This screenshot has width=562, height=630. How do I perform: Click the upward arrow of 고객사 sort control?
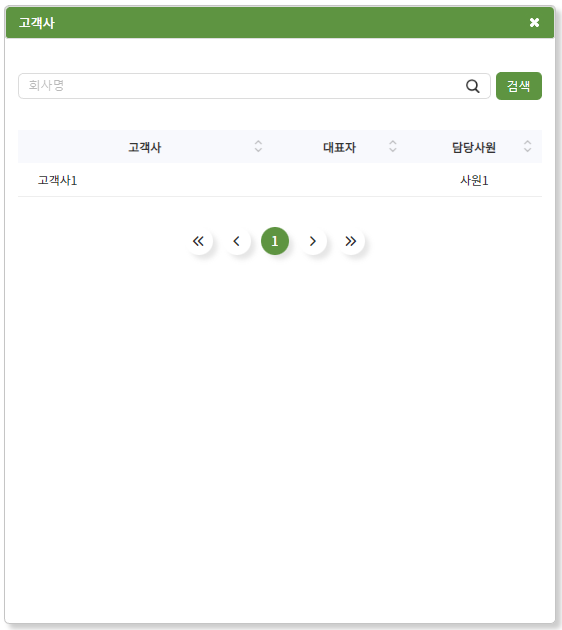click(258, 142)
